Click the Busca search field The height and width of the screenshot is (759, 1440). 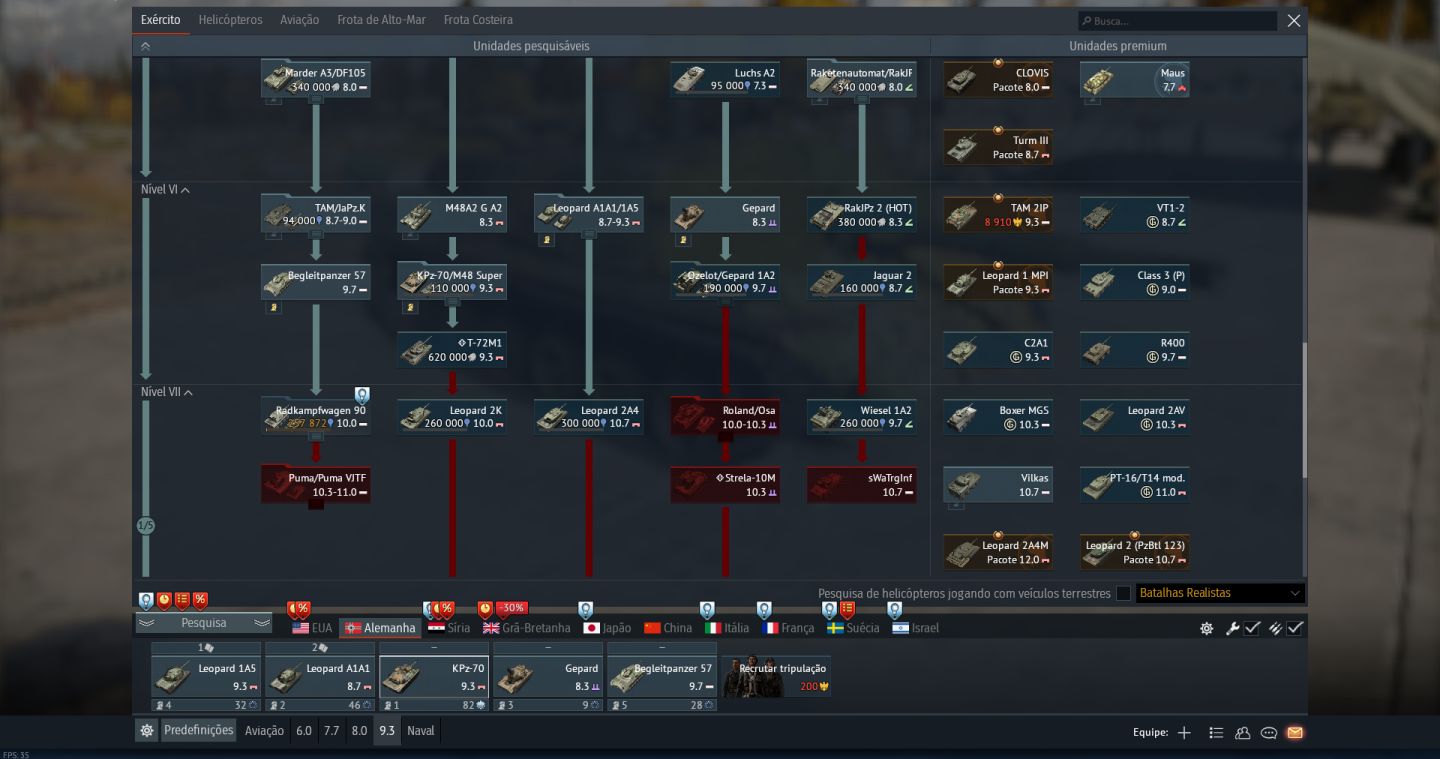pos(1177,21)
